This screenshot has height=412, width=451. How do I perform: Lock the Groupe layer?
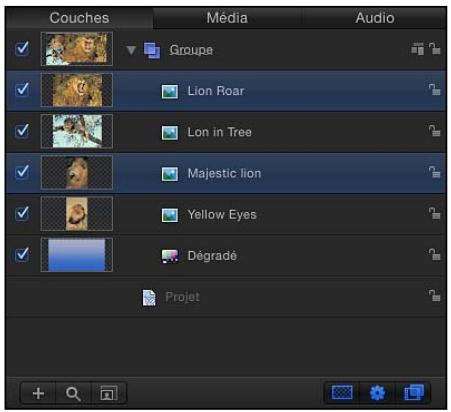click(x=434, y=49)
